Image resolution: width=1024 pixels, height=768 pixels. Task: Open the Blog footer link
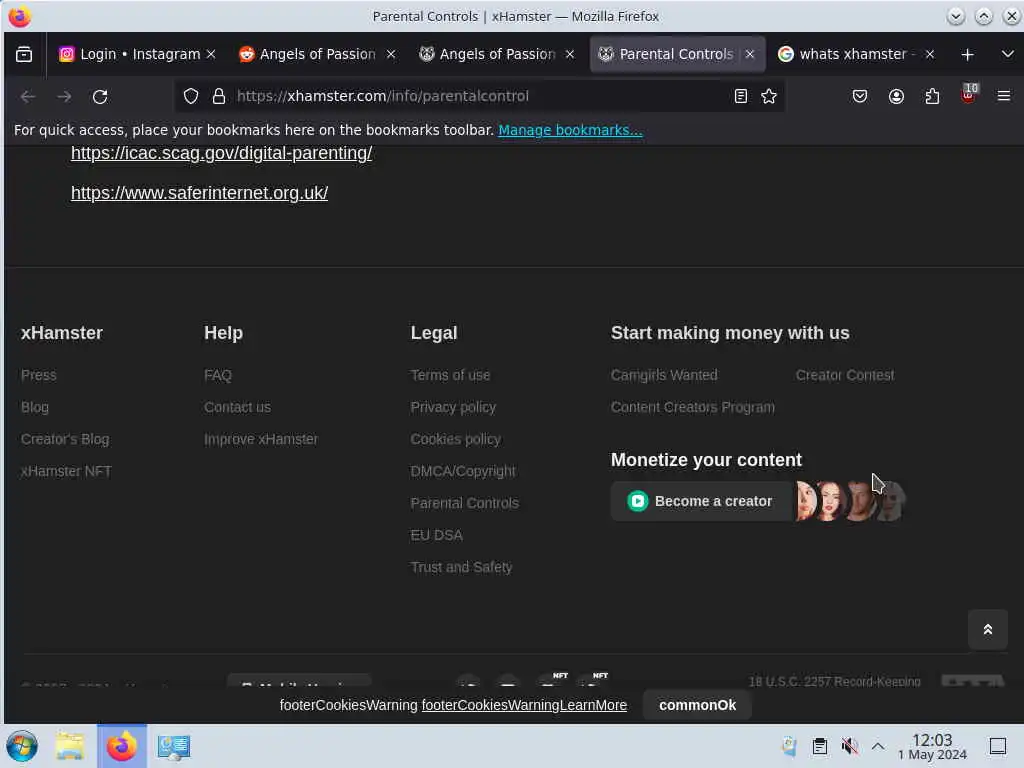pos(35,407)
